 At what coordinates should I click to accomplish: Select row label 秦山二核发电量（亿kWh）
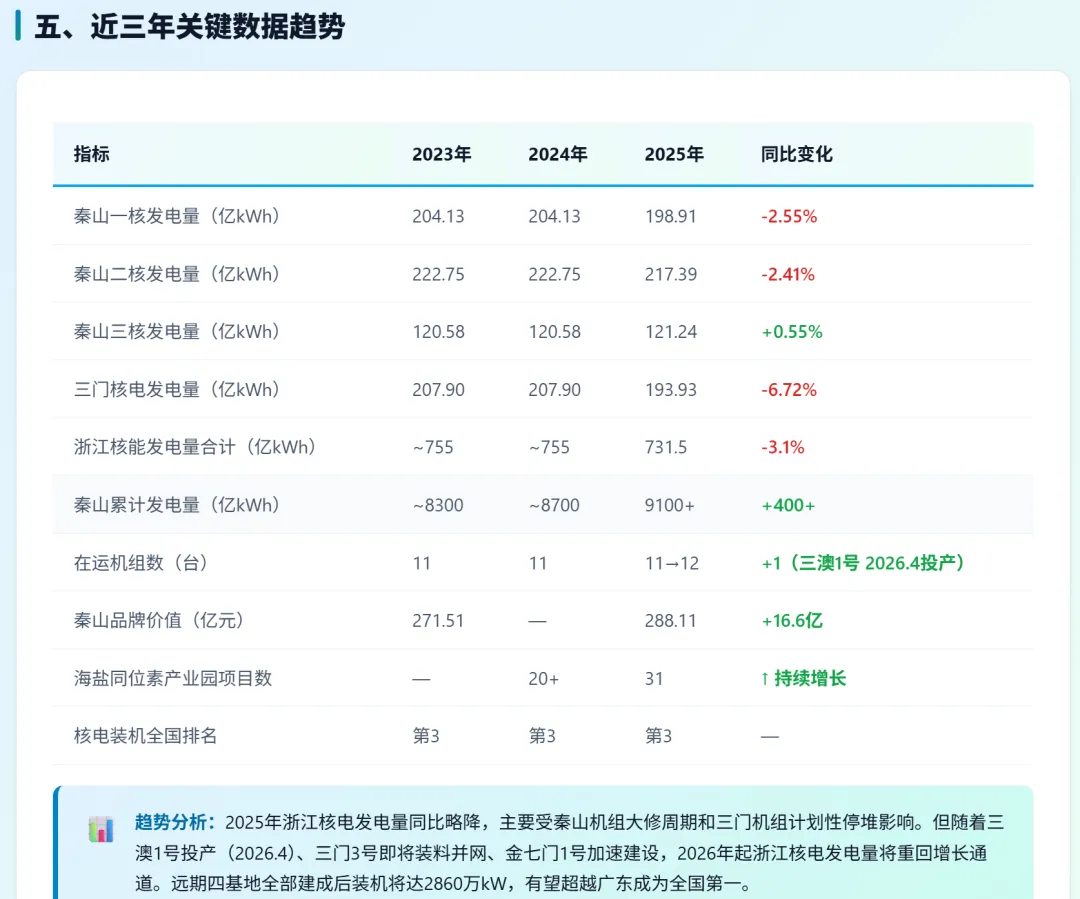pyautogui.click(x=177, y=274)
